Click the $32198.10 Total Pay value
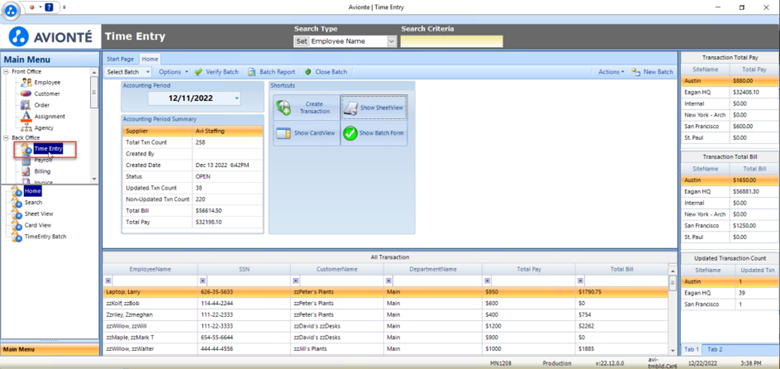The image size is (780, 369). point(209,222)
